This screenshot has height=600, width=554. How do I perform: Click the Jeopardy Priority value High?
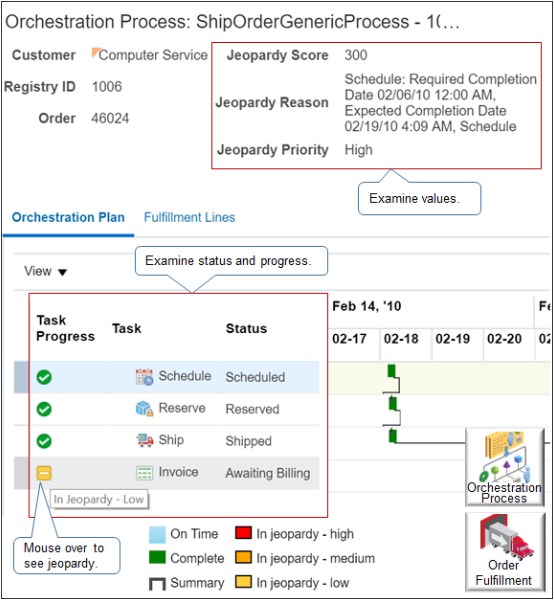point(358,150)
